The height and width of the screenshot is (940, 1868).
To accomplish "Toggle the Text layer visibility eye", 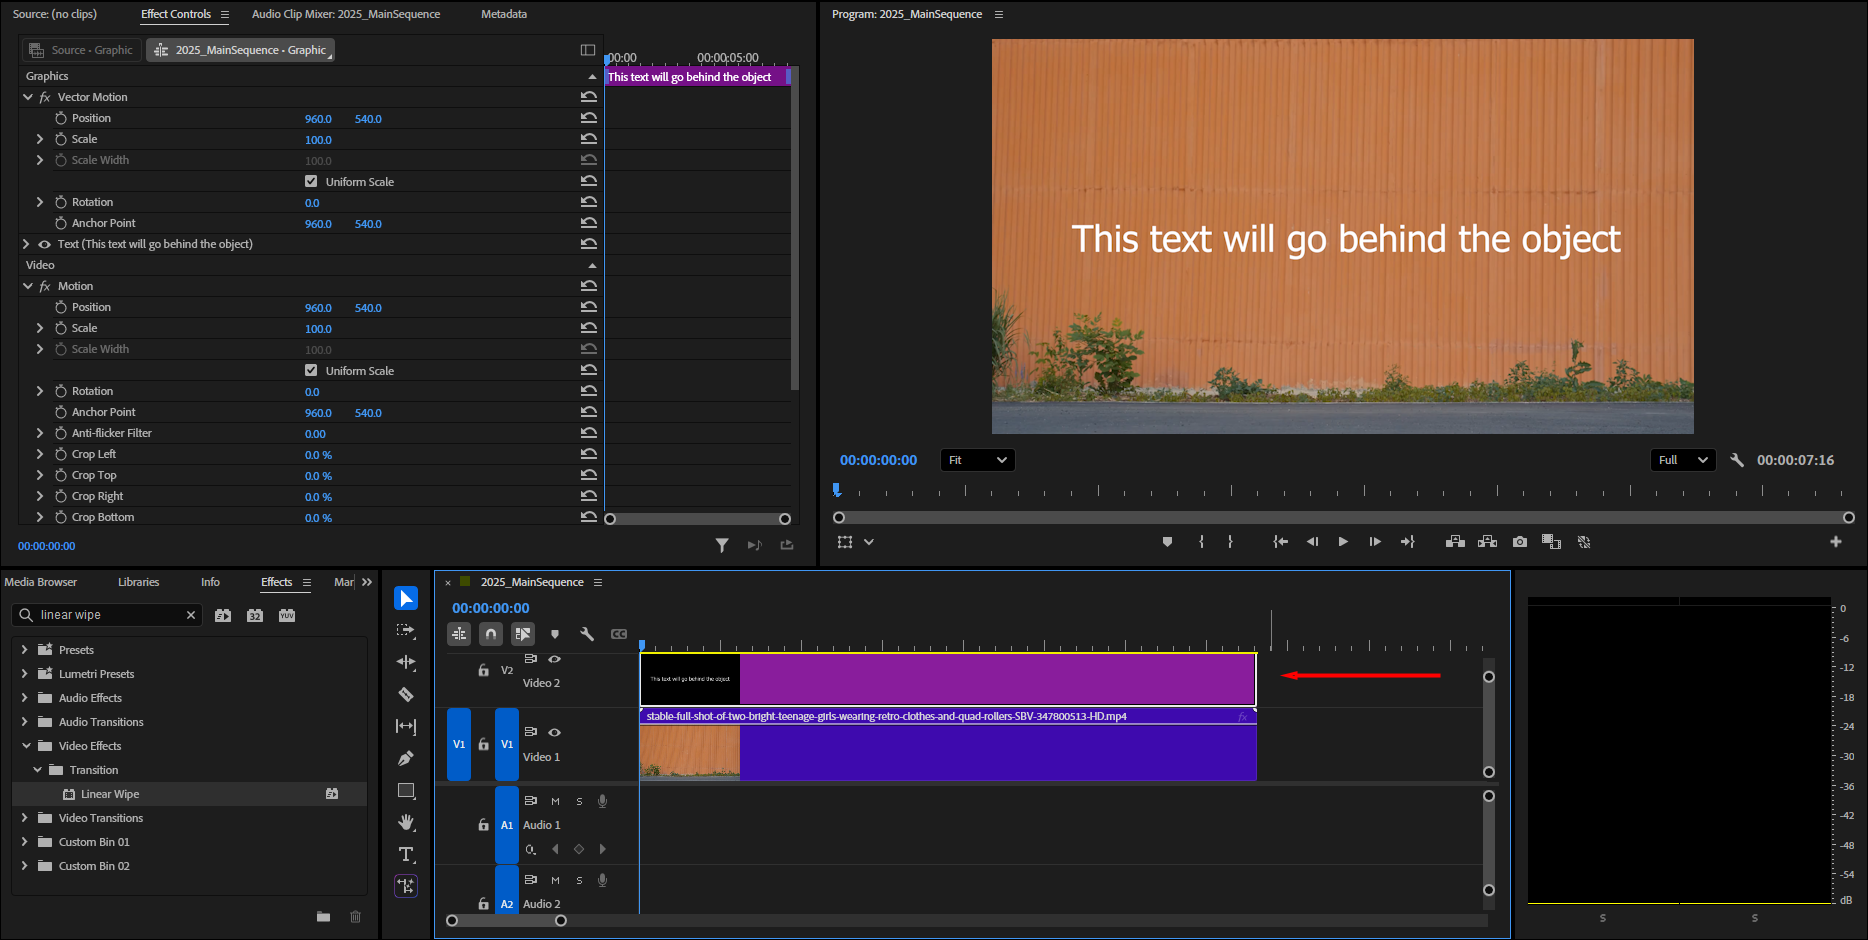I will click(44, 244).
